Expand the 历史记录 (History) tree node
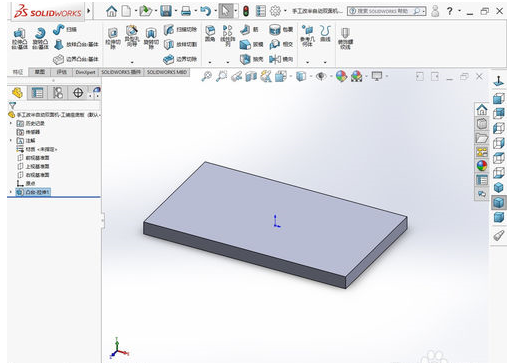 click(11, 123)
